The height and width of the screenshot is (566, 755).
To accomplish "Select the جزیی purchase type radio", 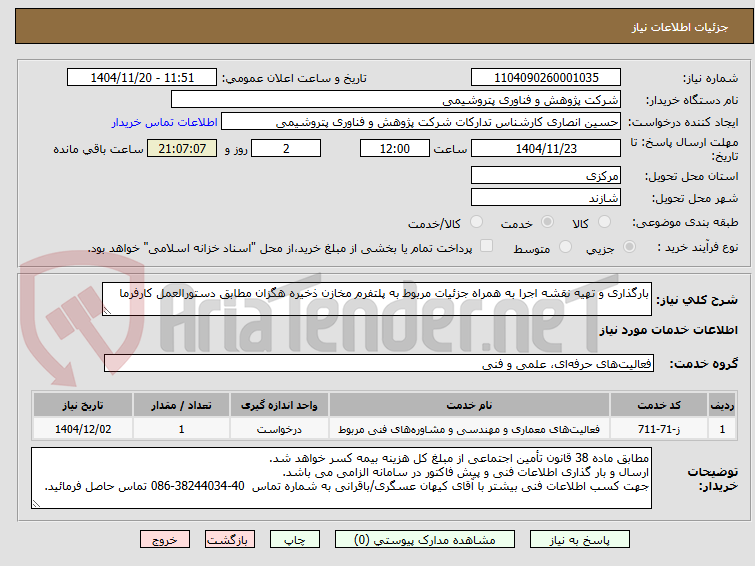I will (x=629, y=247).
